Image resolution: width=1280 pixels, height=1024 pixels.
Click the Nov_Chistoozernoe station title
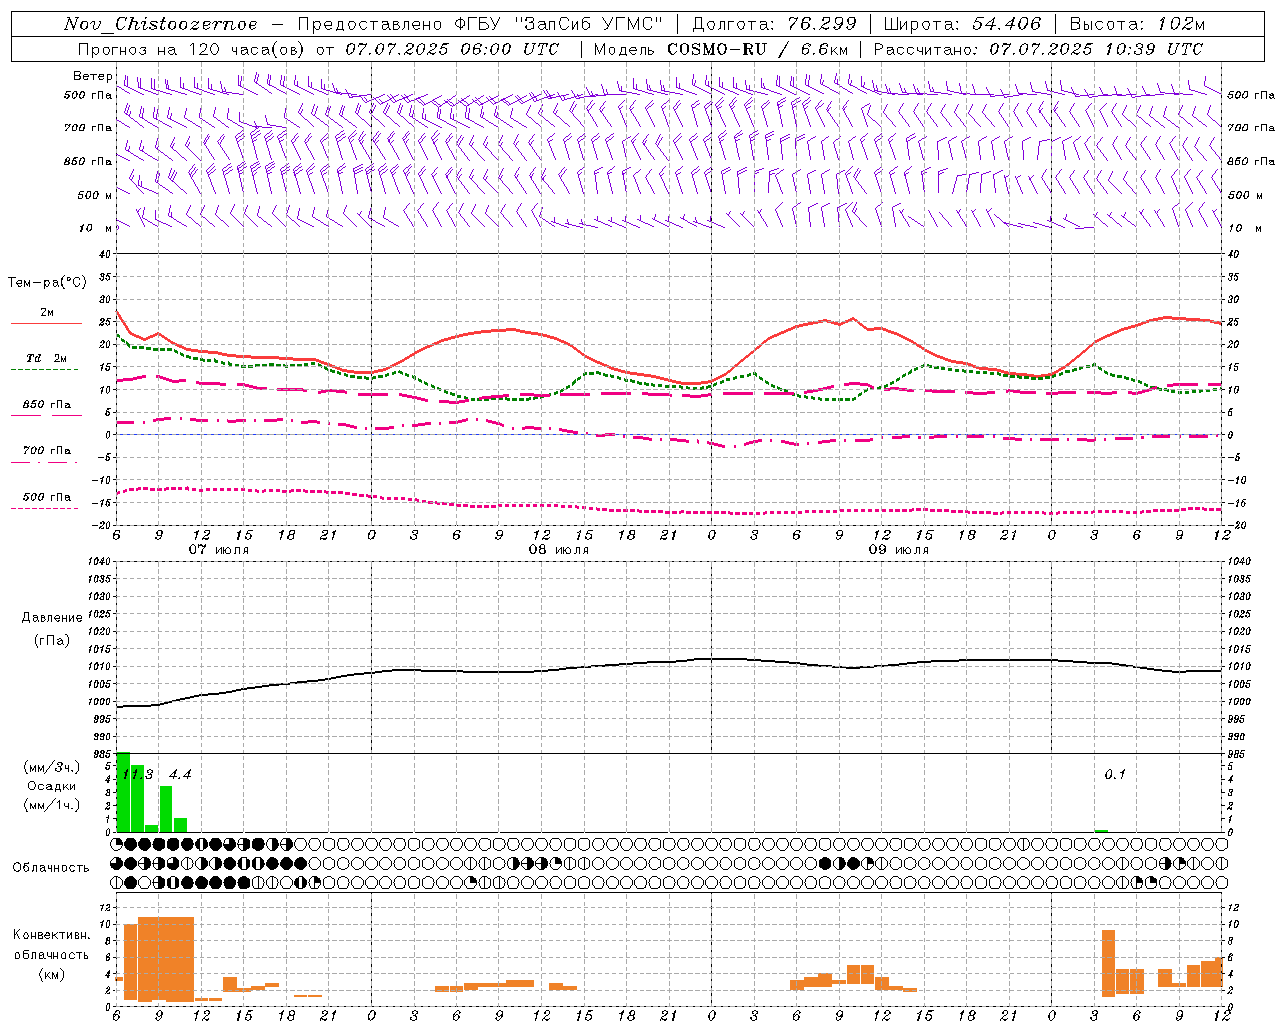click(x=161, y=24)
